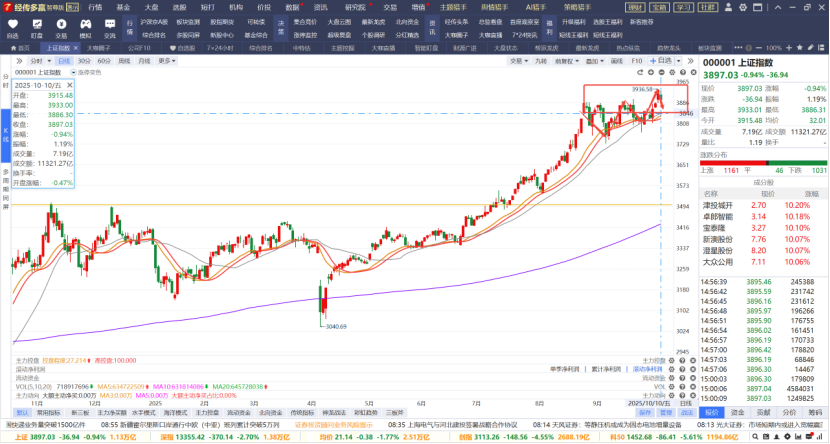Click the 盯盘 market watch icon
830x444 pixels.
tap(37, 25)
